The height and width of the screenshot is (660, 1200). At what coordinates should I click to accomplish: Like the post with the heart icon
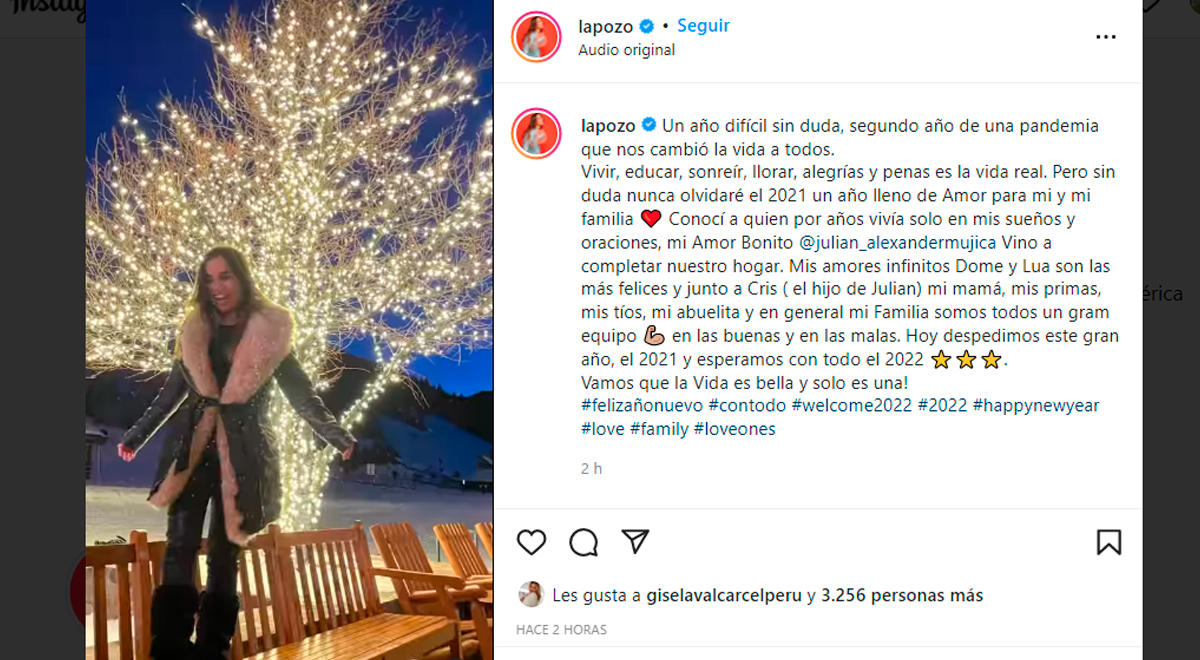(x=531, y=542)
